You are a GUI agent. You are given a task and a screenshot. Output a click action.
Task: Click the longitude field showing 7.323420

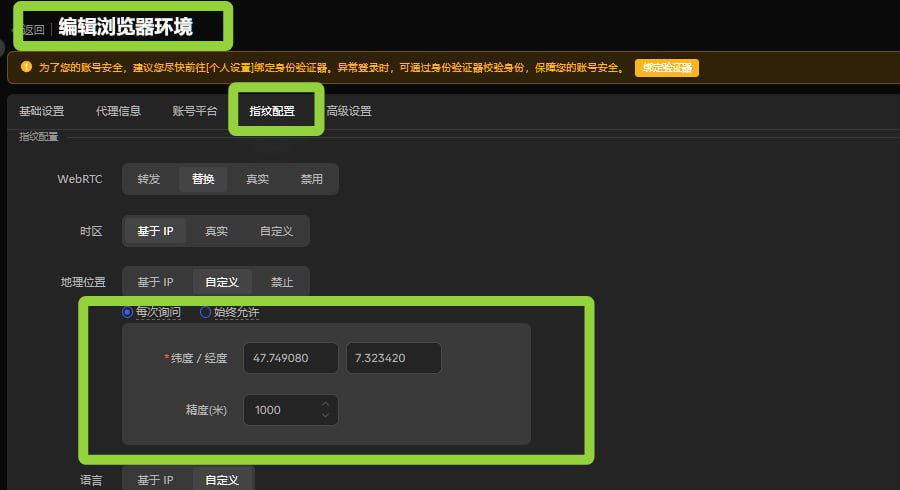coord(394,358)
